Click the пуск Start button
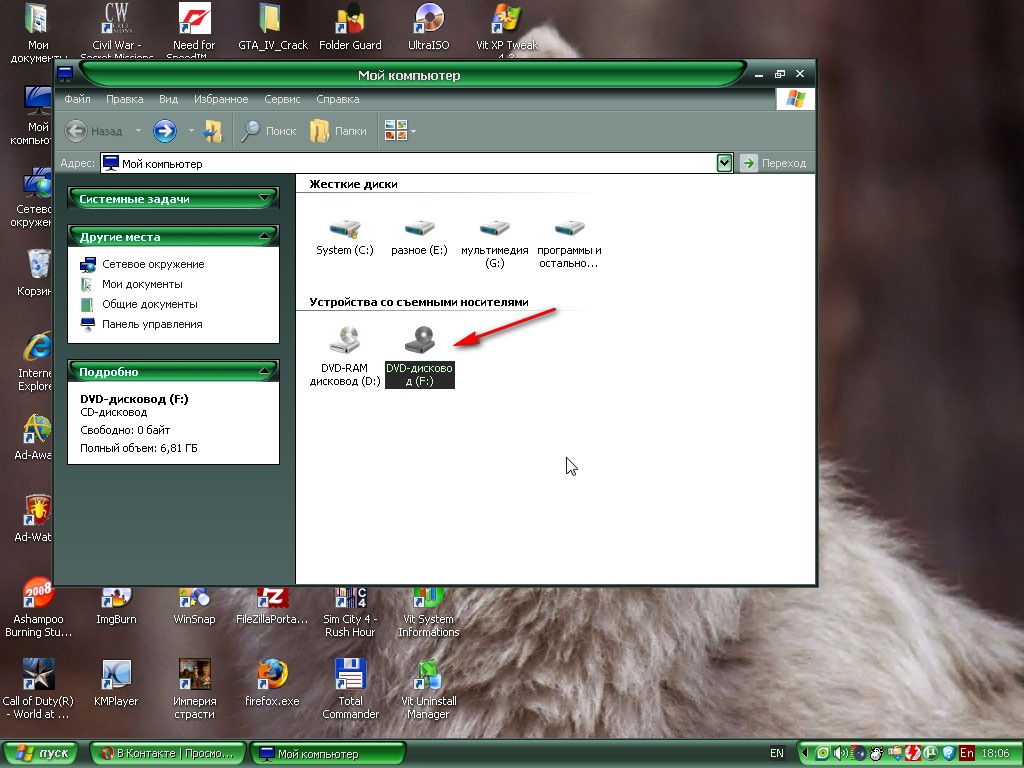 pyautogui.click(x=40, y=753)
